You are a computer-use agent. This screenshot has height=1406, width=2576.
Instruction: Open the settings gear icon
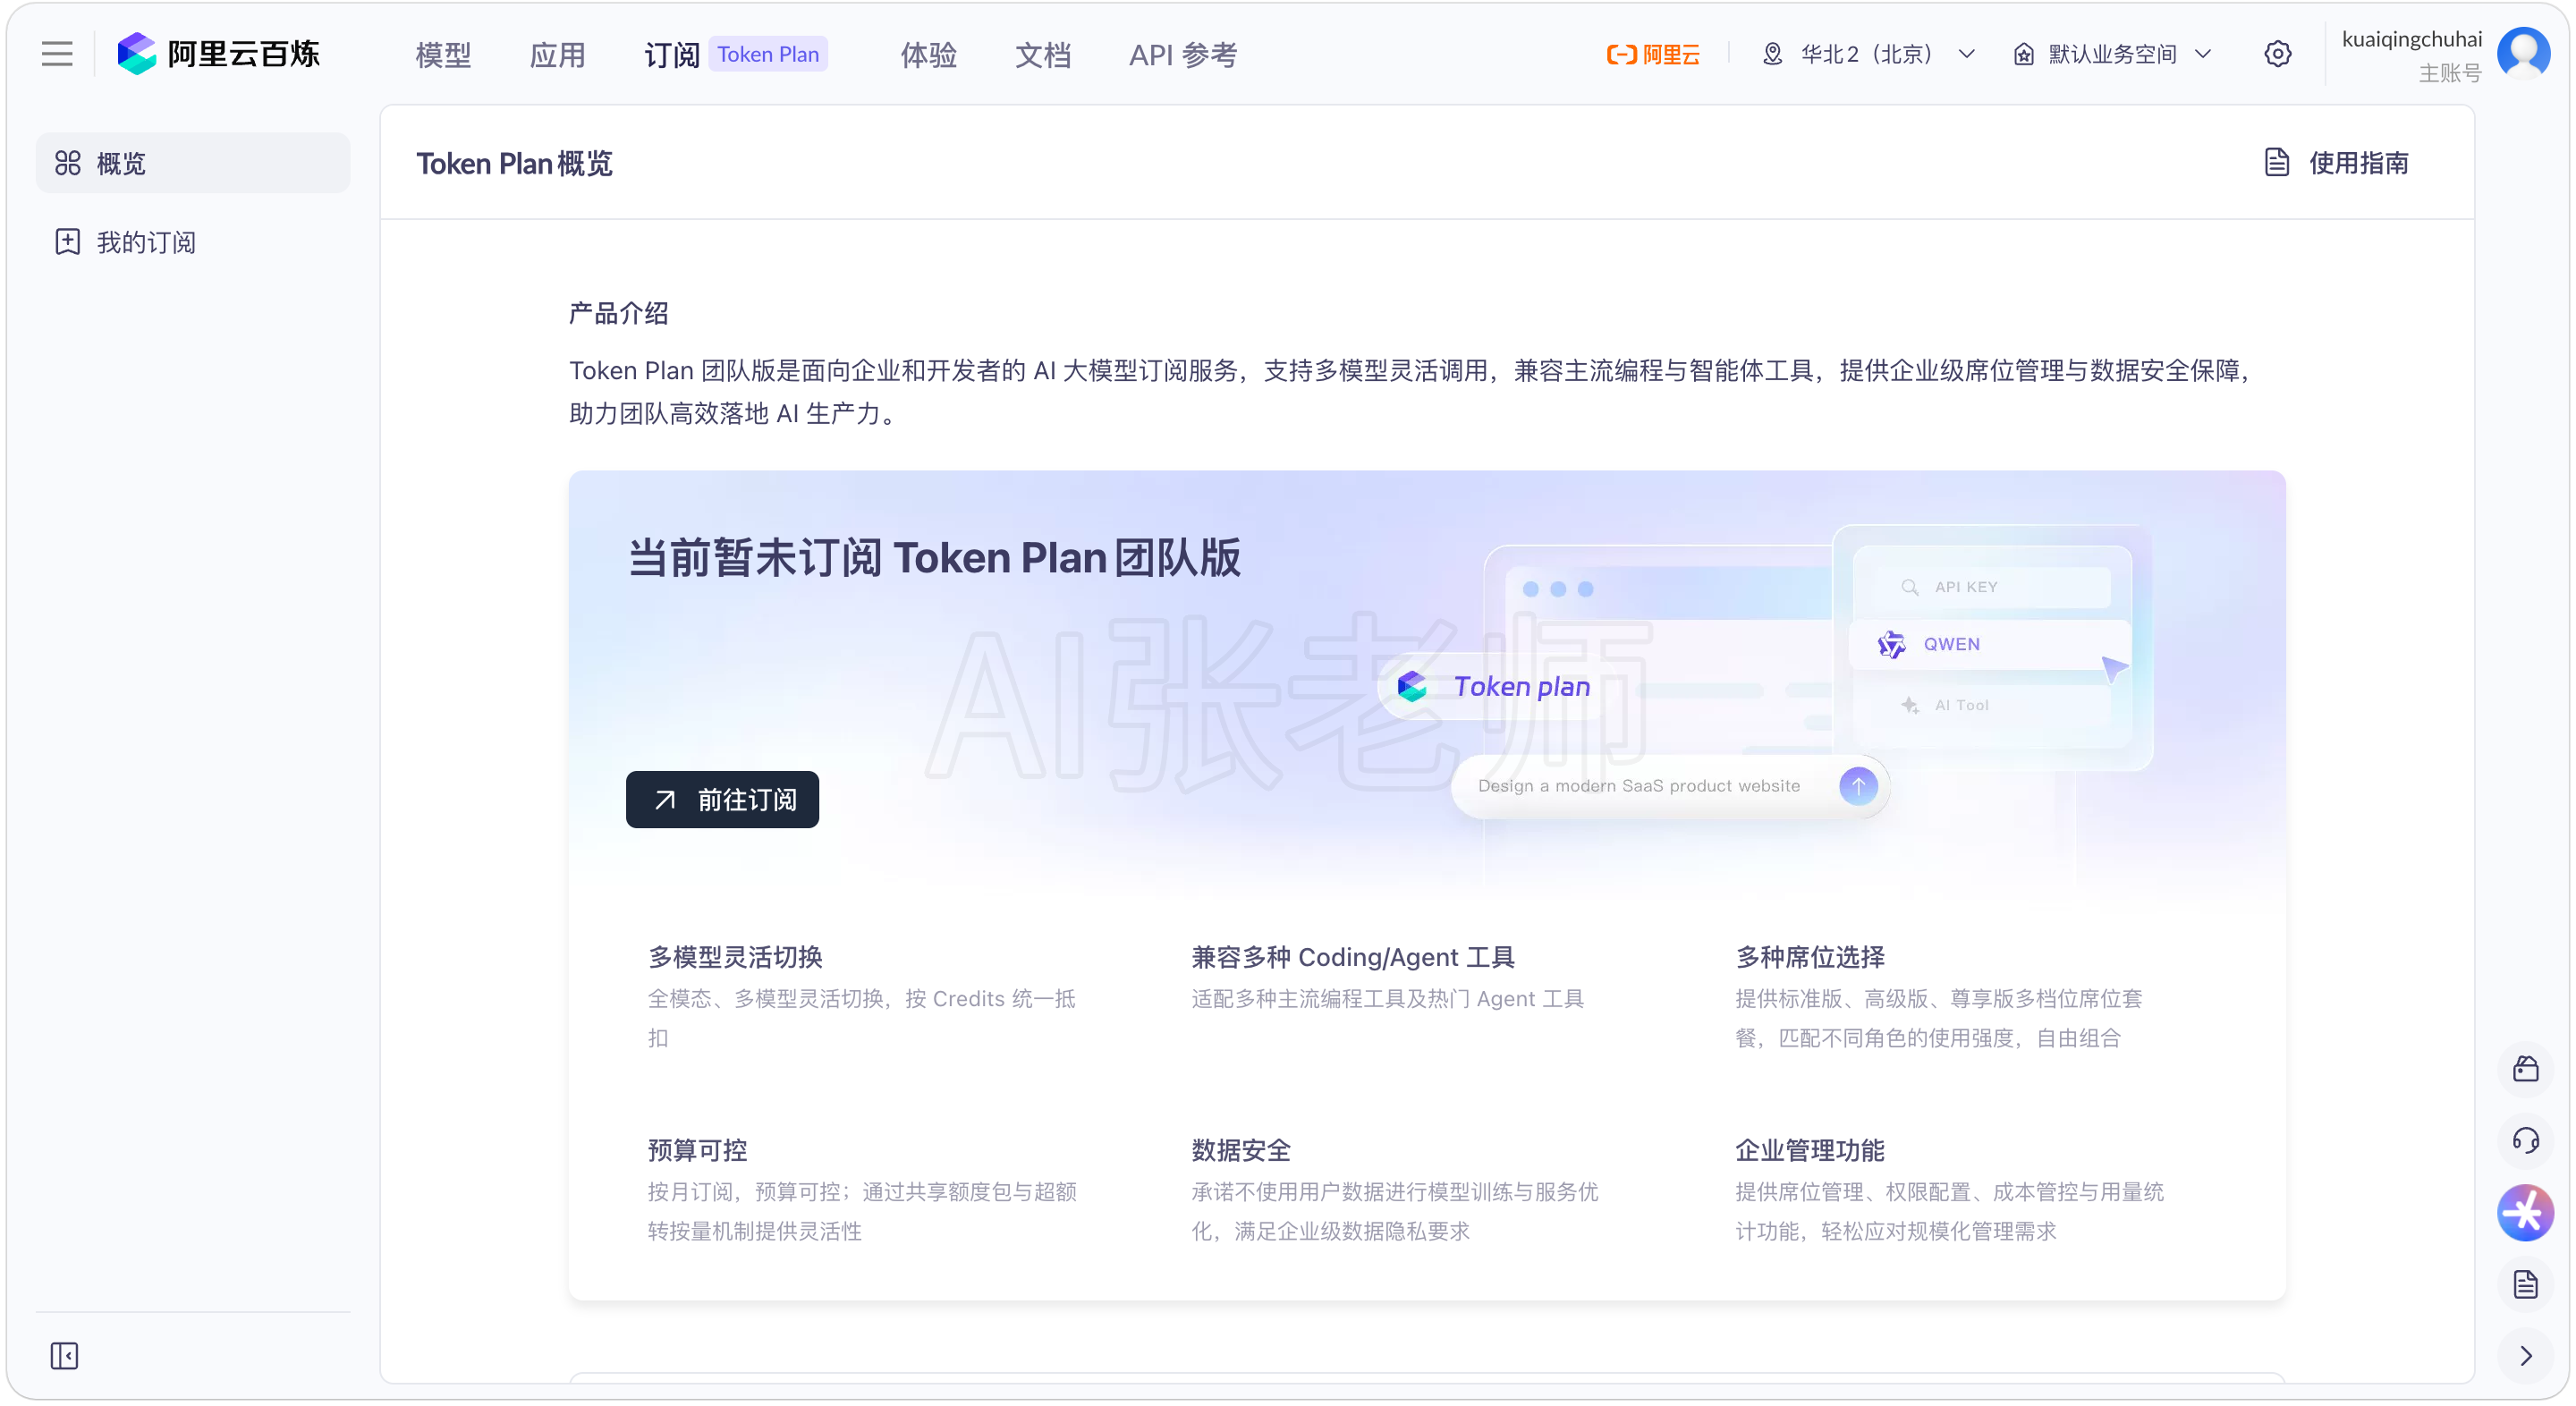tap(2277, 54)
